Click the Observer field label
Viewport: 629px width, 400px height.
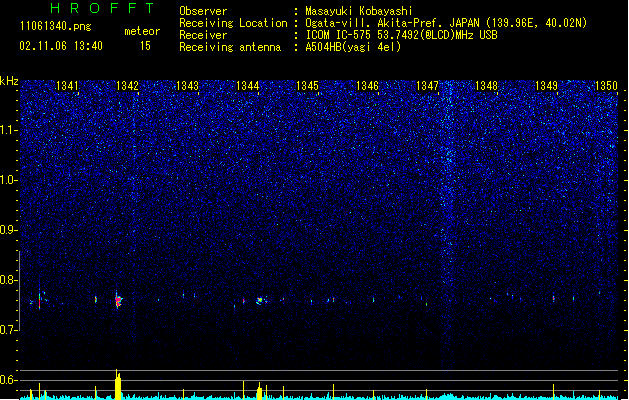coord(203,11)
